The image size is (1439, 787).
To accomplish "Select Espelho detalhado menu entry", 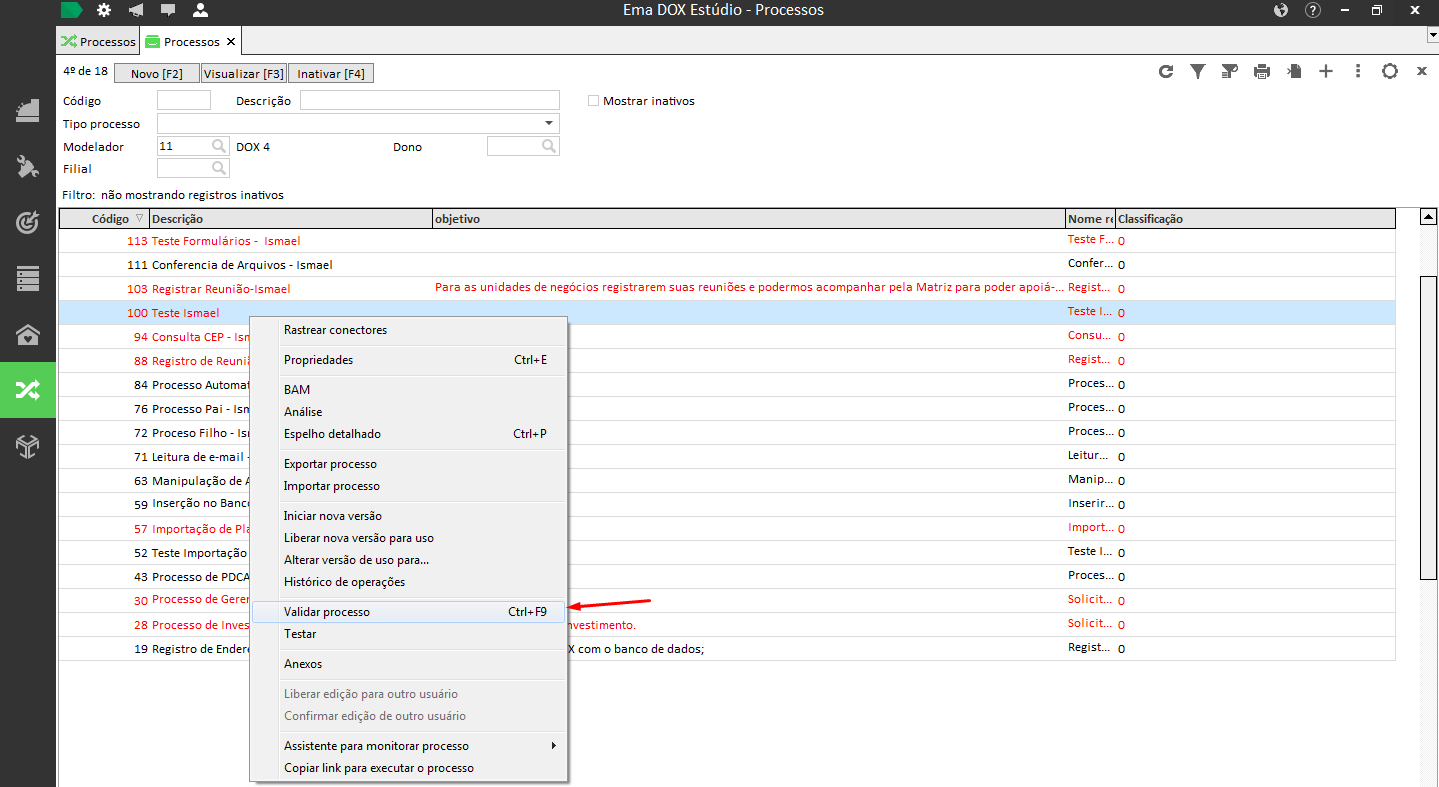I will (410, 434).
